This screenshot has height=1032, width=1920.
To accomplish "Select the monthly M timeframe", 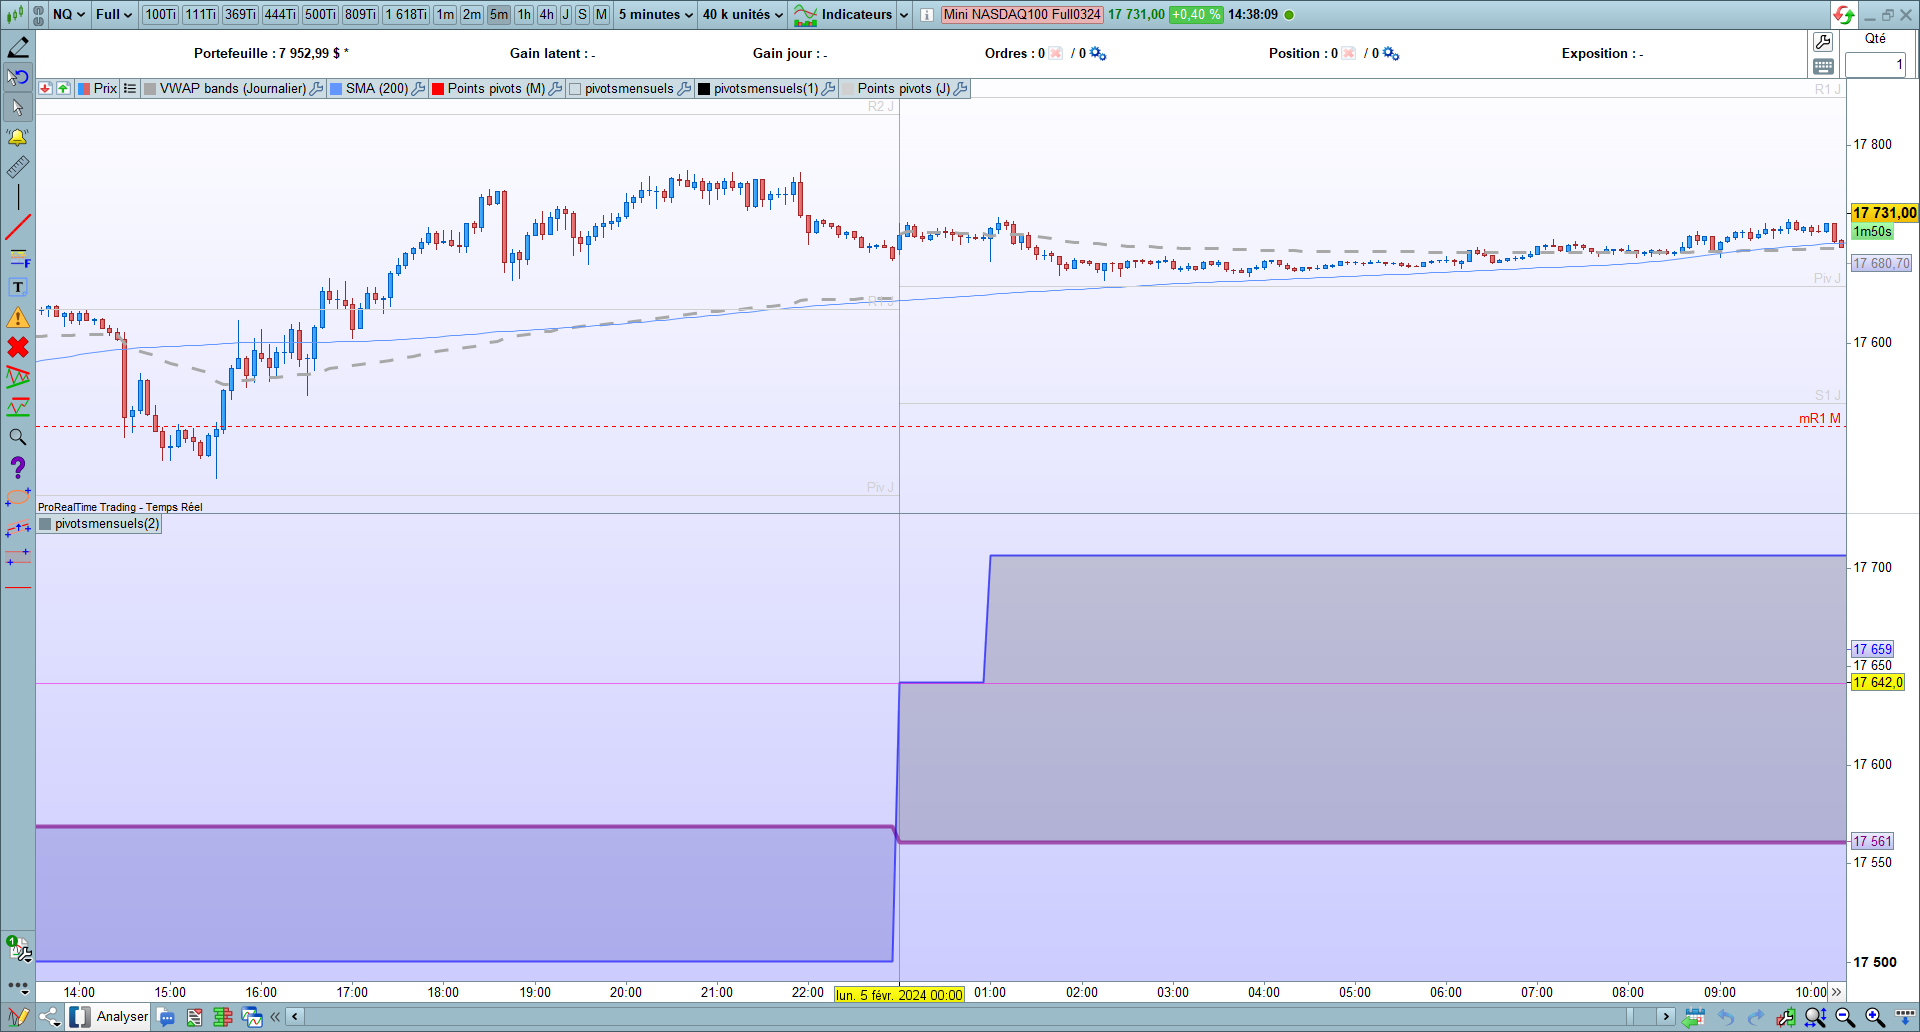I will pyautogui.click(x=601, y=15).
